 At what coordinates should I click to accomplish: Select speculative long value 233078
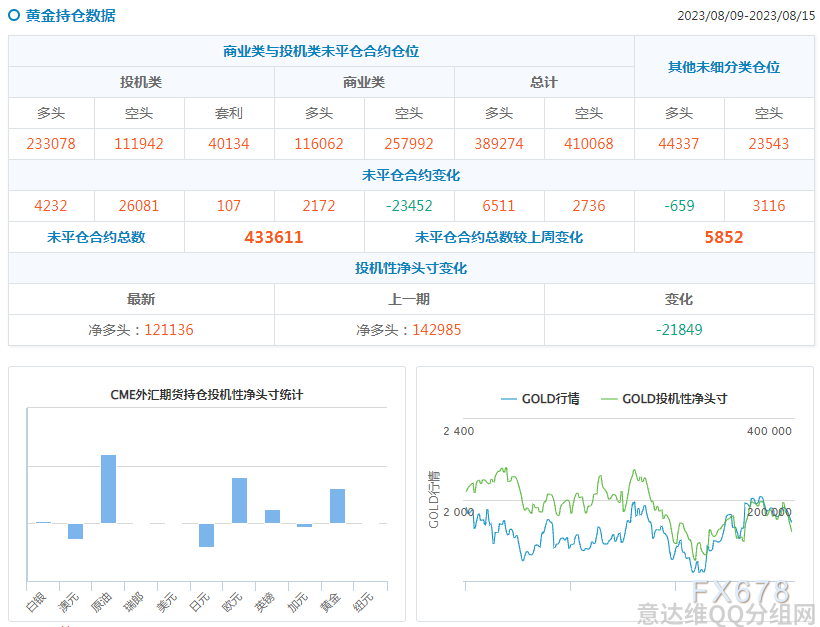(x=51, y=144)
